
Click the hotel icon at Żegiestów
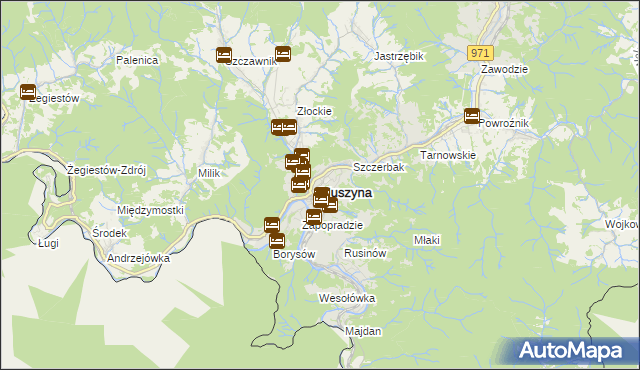[28, 92]
